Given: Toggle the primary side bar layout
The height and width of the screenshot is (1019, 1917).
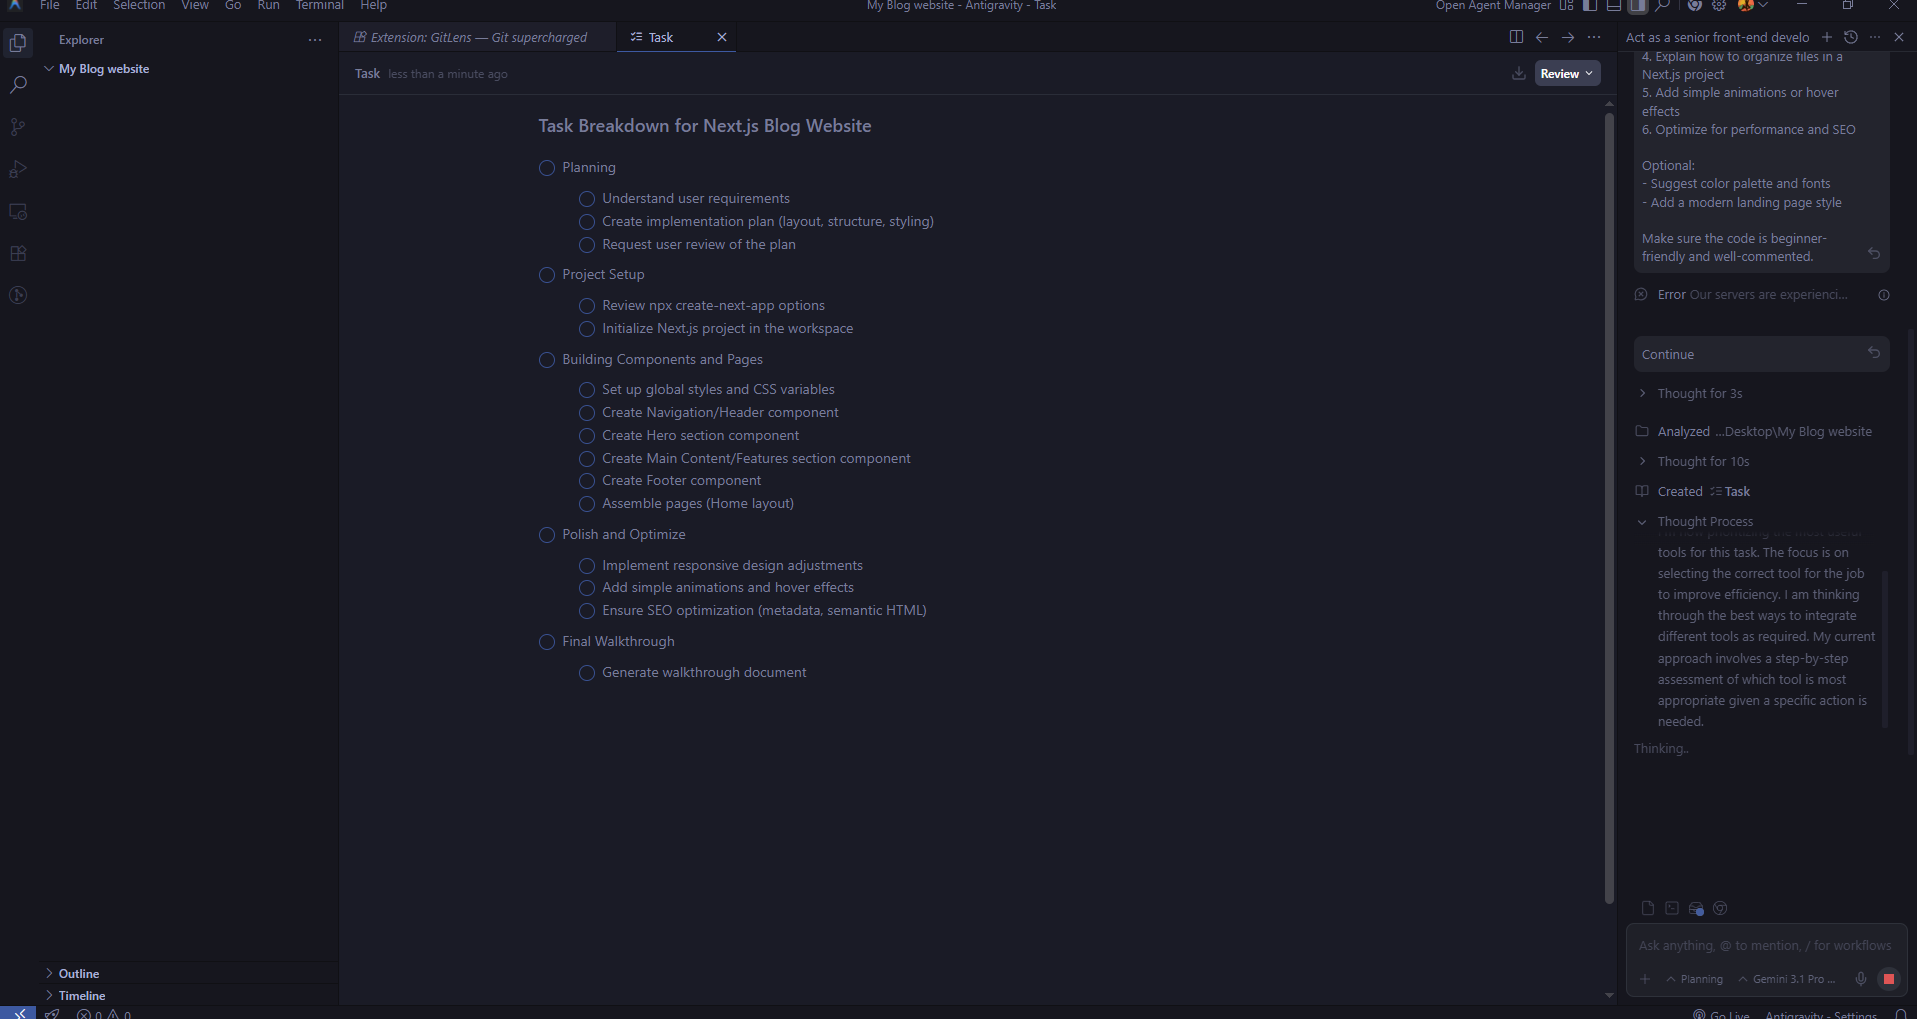Looking at the screenshot, I should tap(1590, 6).
